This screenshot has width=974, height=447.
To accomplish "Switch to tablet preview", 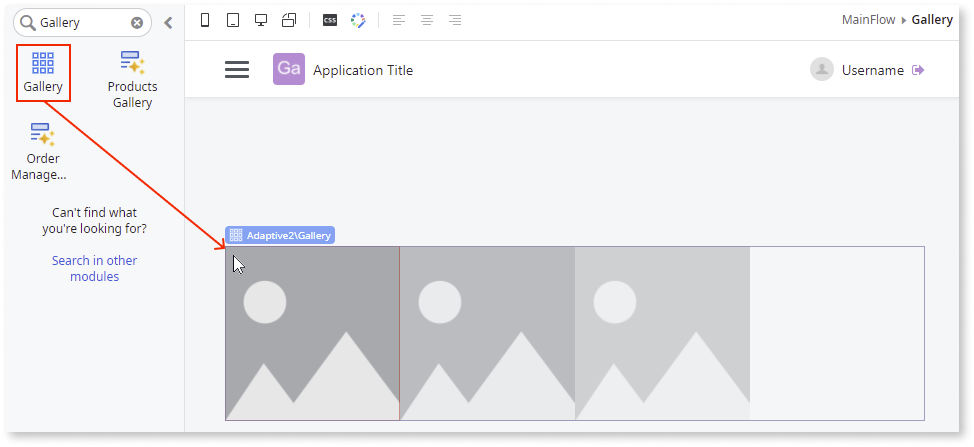I will pos(233,21).
